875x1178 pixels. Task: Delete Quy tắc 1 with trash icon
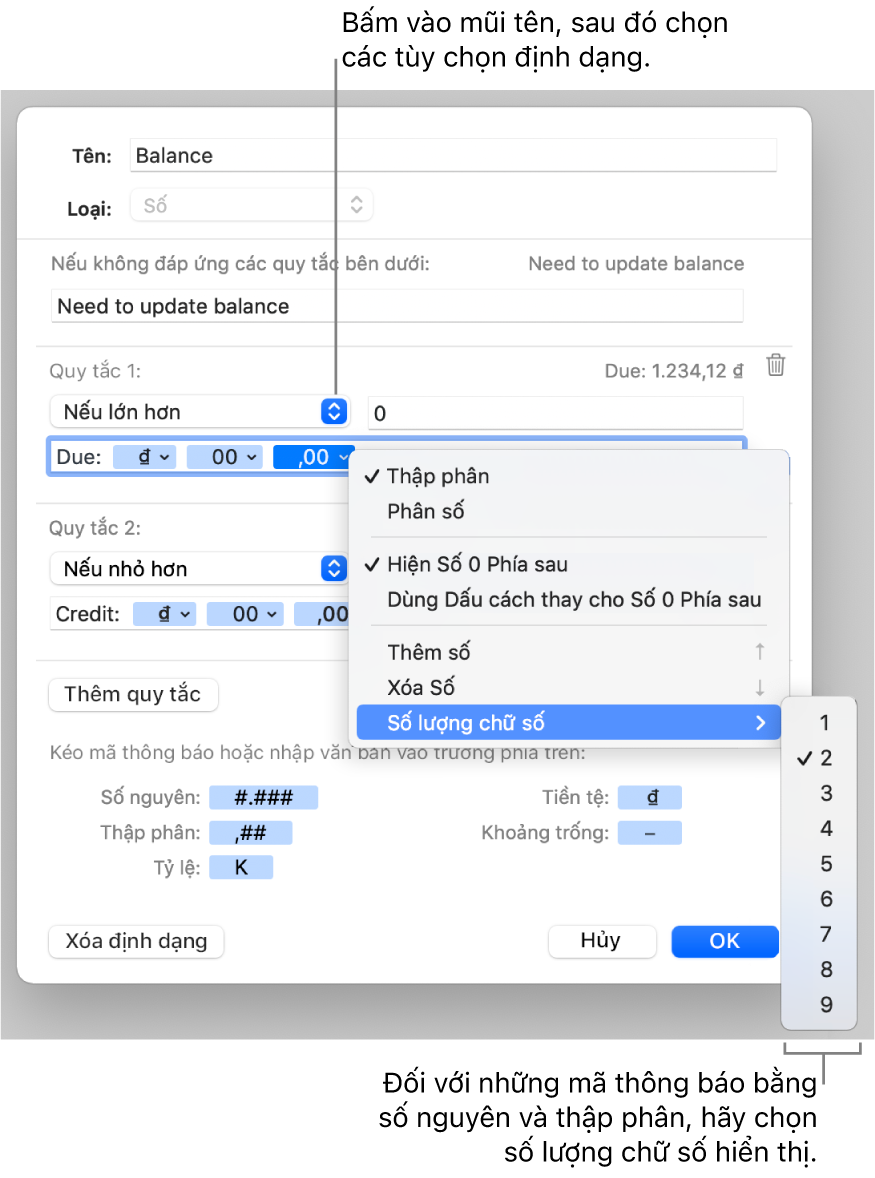coord(775,366)
